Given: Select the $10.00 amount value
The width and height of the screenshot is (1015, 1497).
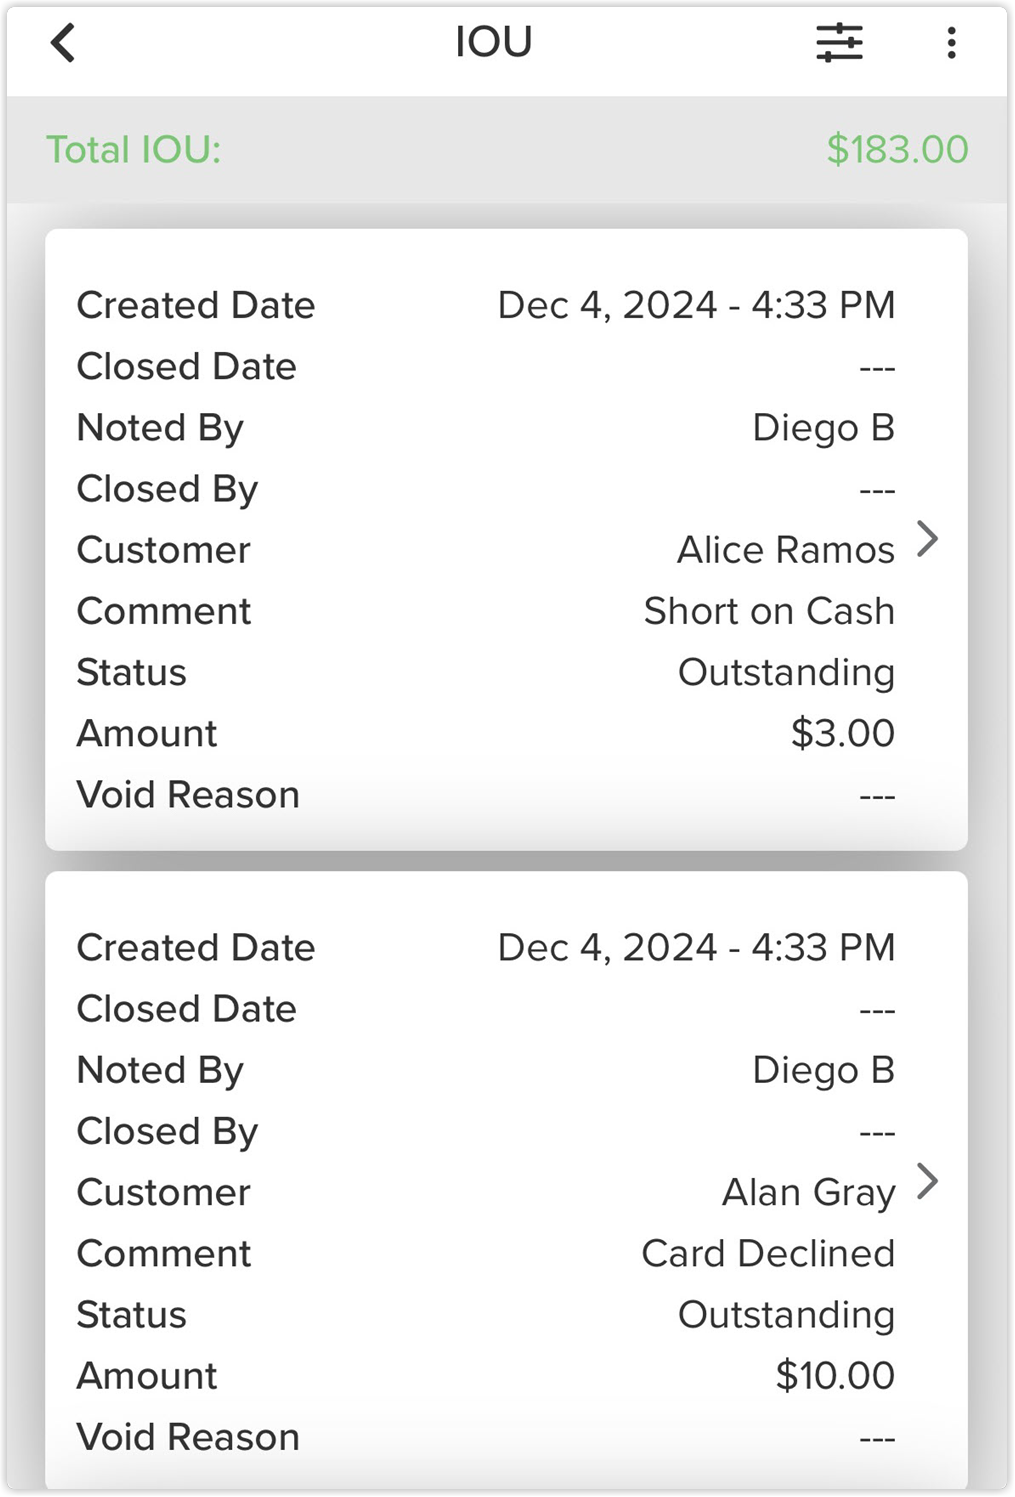Looking at the screenshot, I should [x=835, y=1375].
